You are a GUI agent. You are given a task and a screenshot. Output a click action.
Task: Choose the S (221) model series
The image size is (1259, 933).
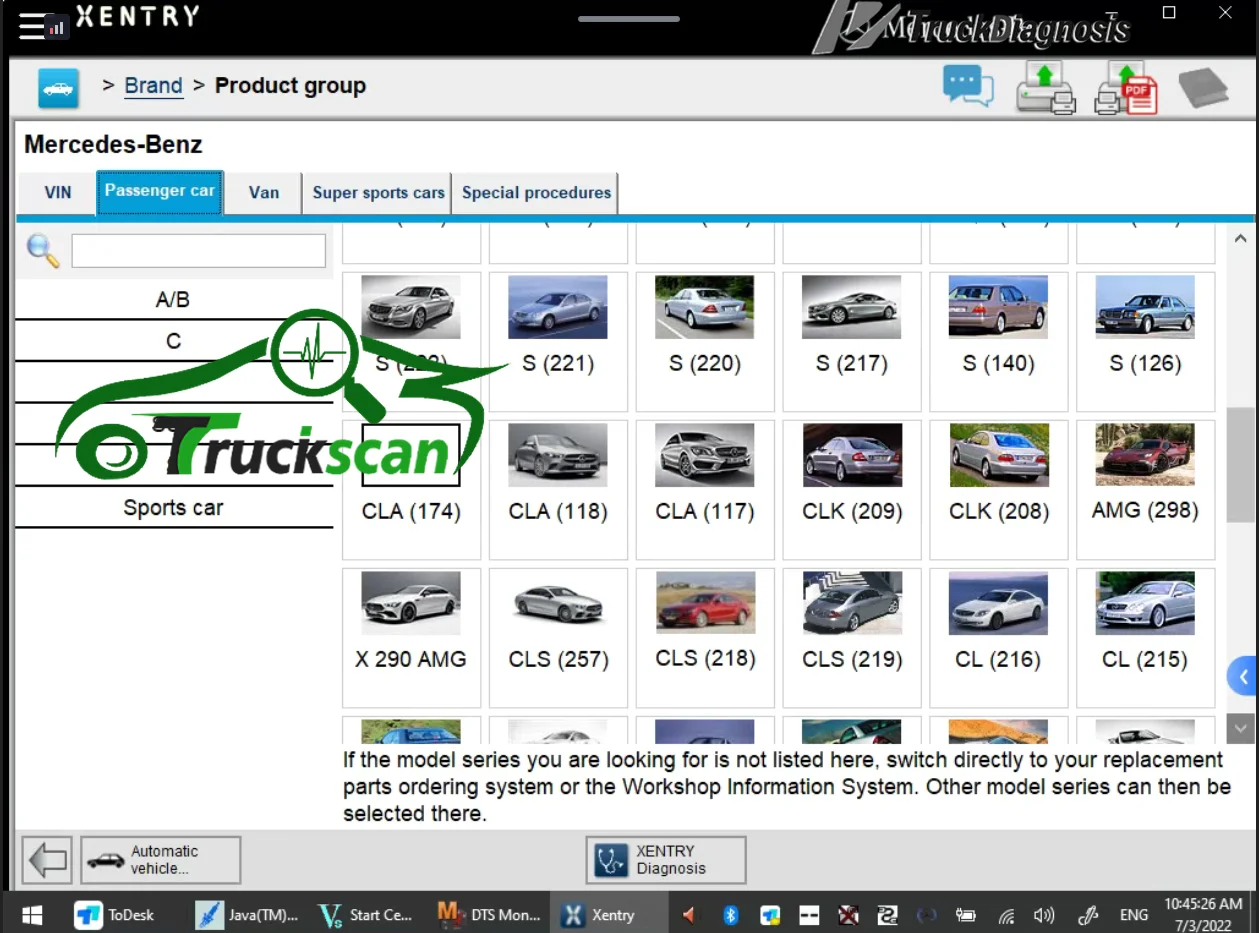click(558, 342)
